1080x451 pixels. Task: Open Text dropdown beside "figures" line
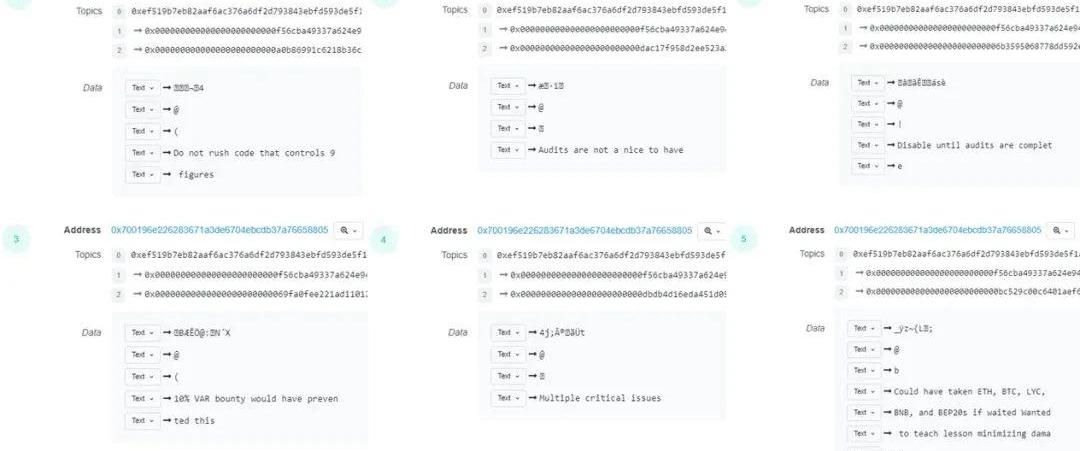140,174
